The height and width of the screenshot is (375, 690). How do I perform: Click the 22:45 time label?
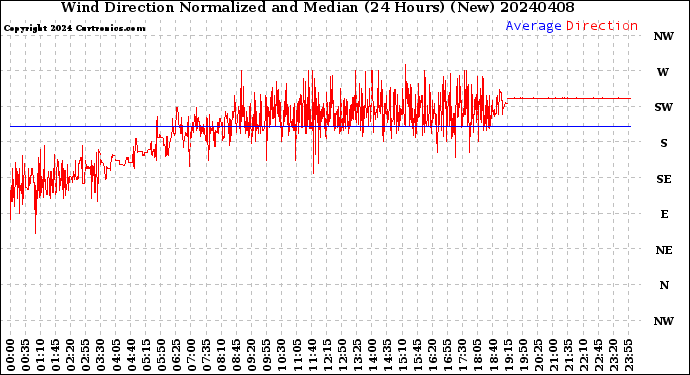point(599,355)
